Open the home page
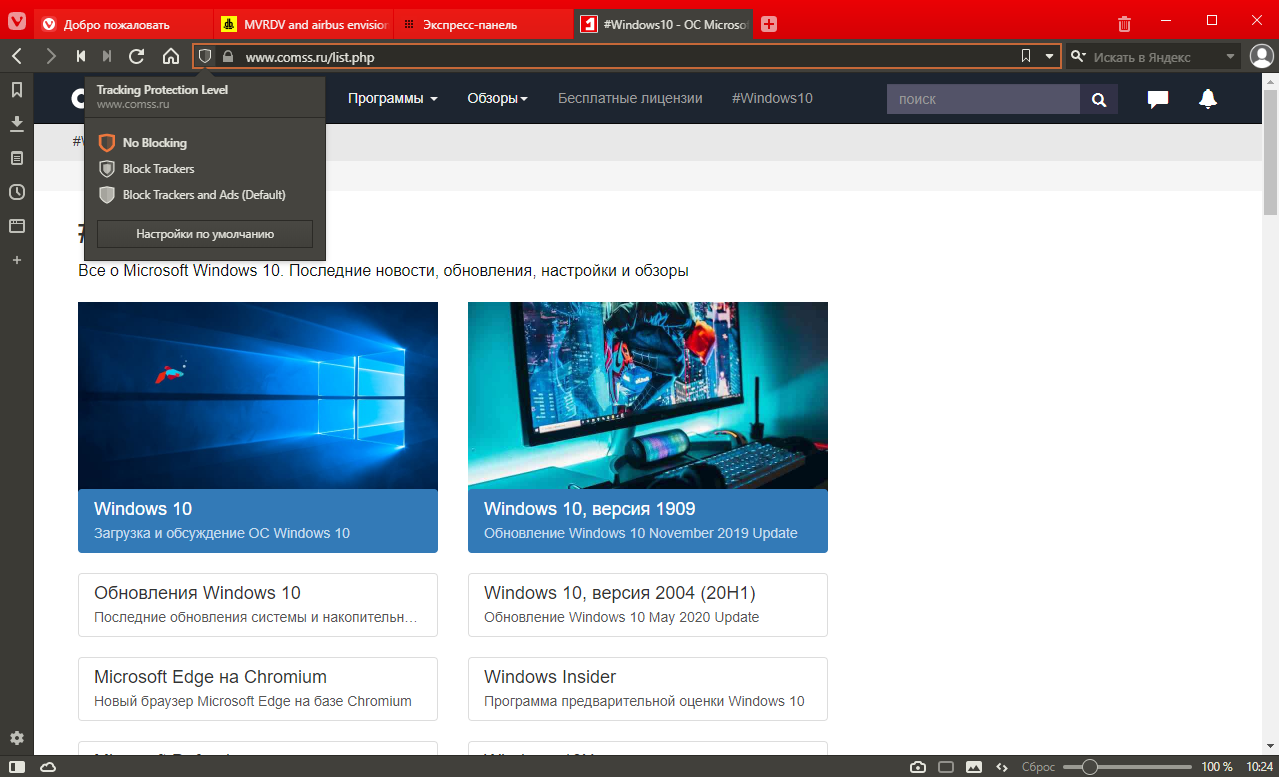Screen dimensions: 1279x777 tap(171, 57)
